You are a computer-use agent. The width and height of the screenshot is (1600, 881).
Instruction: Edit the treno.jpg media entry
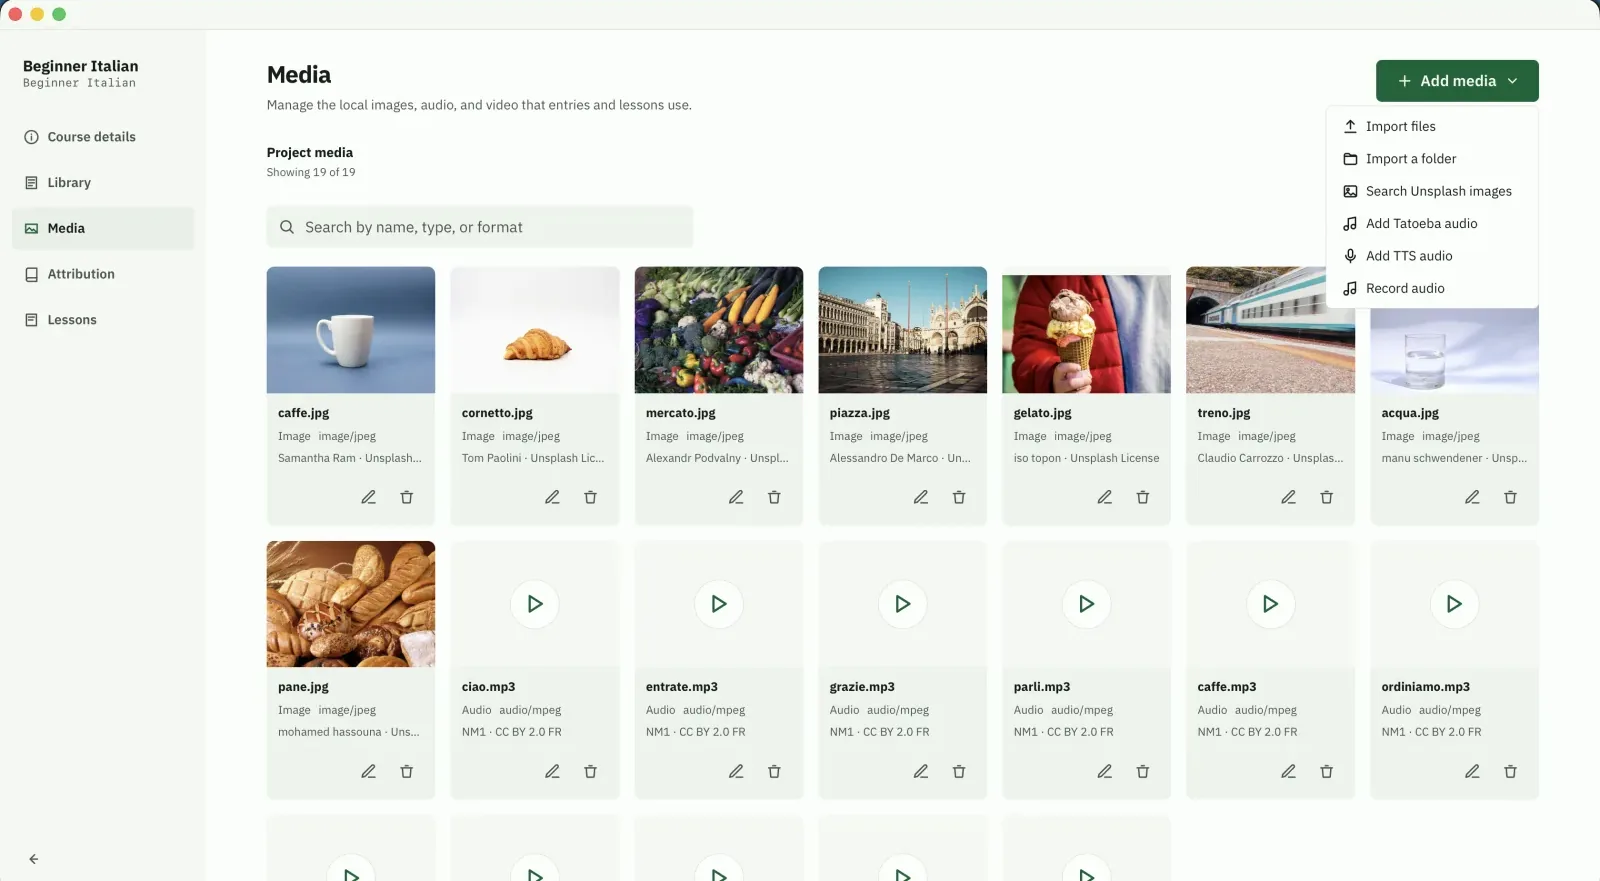(x=1288, y=497)
